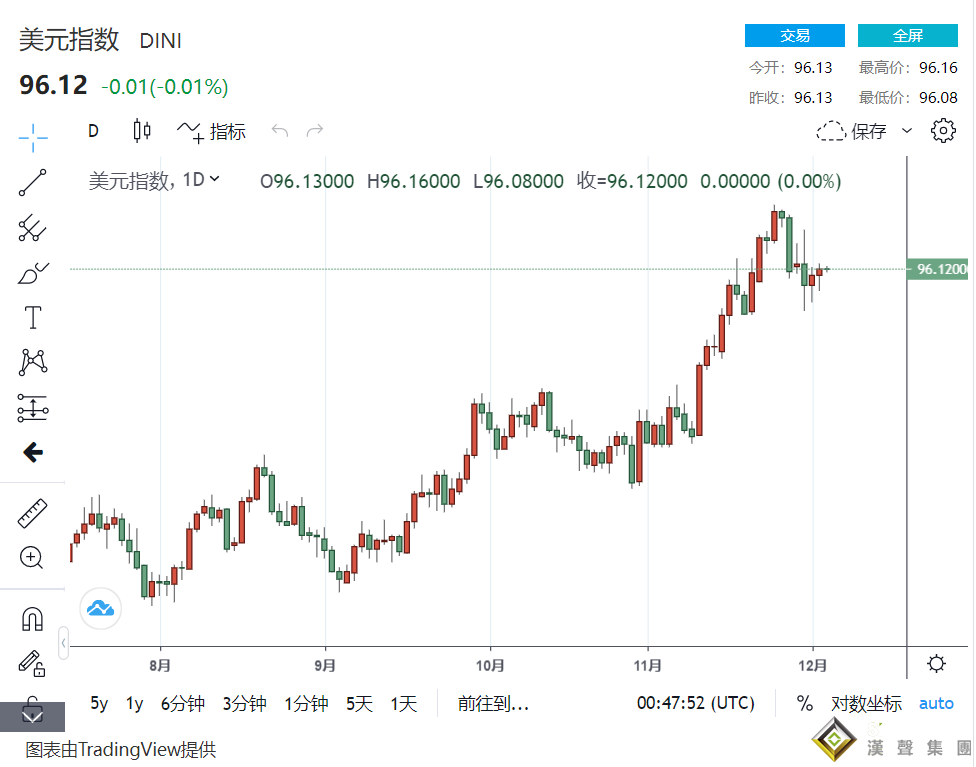976x767 pixels.
Task: Expand the 保存 dropdown arrow
Action: (907, 131)
